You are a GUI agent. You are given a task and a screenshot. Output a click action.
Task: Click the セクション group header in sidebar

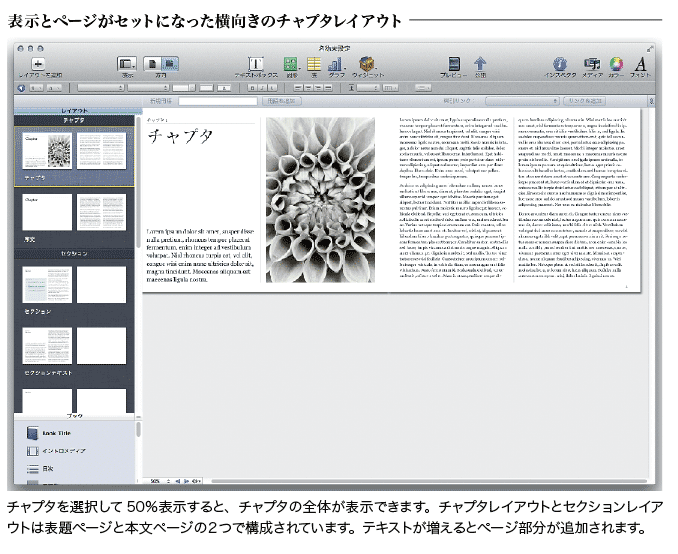[74, 253]
